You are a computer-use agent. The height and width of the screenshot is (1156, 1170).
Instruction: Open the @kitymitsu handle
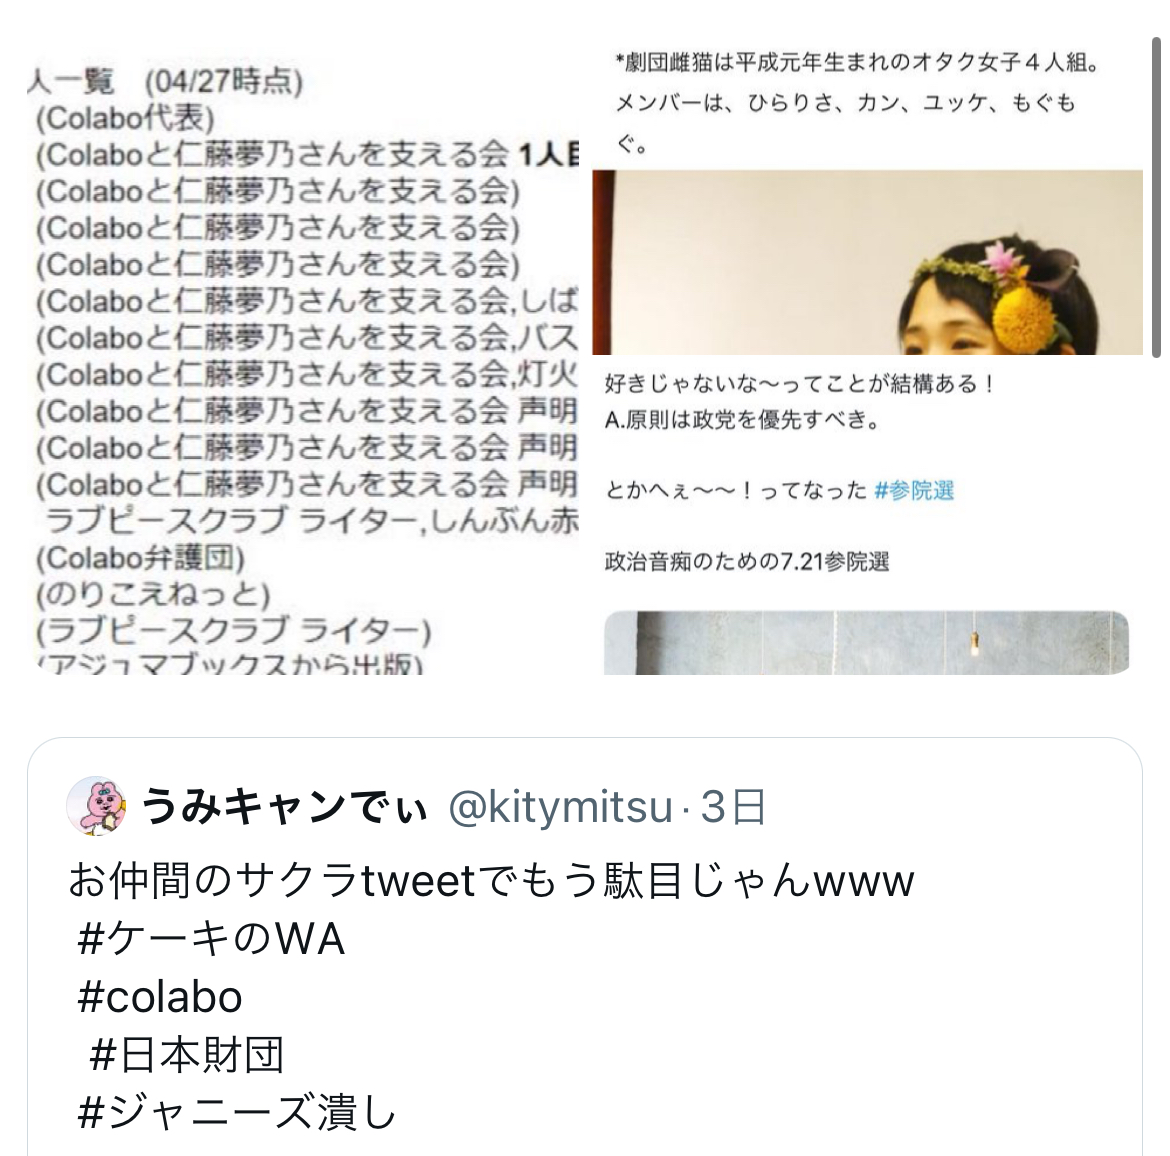click(560, 807)
